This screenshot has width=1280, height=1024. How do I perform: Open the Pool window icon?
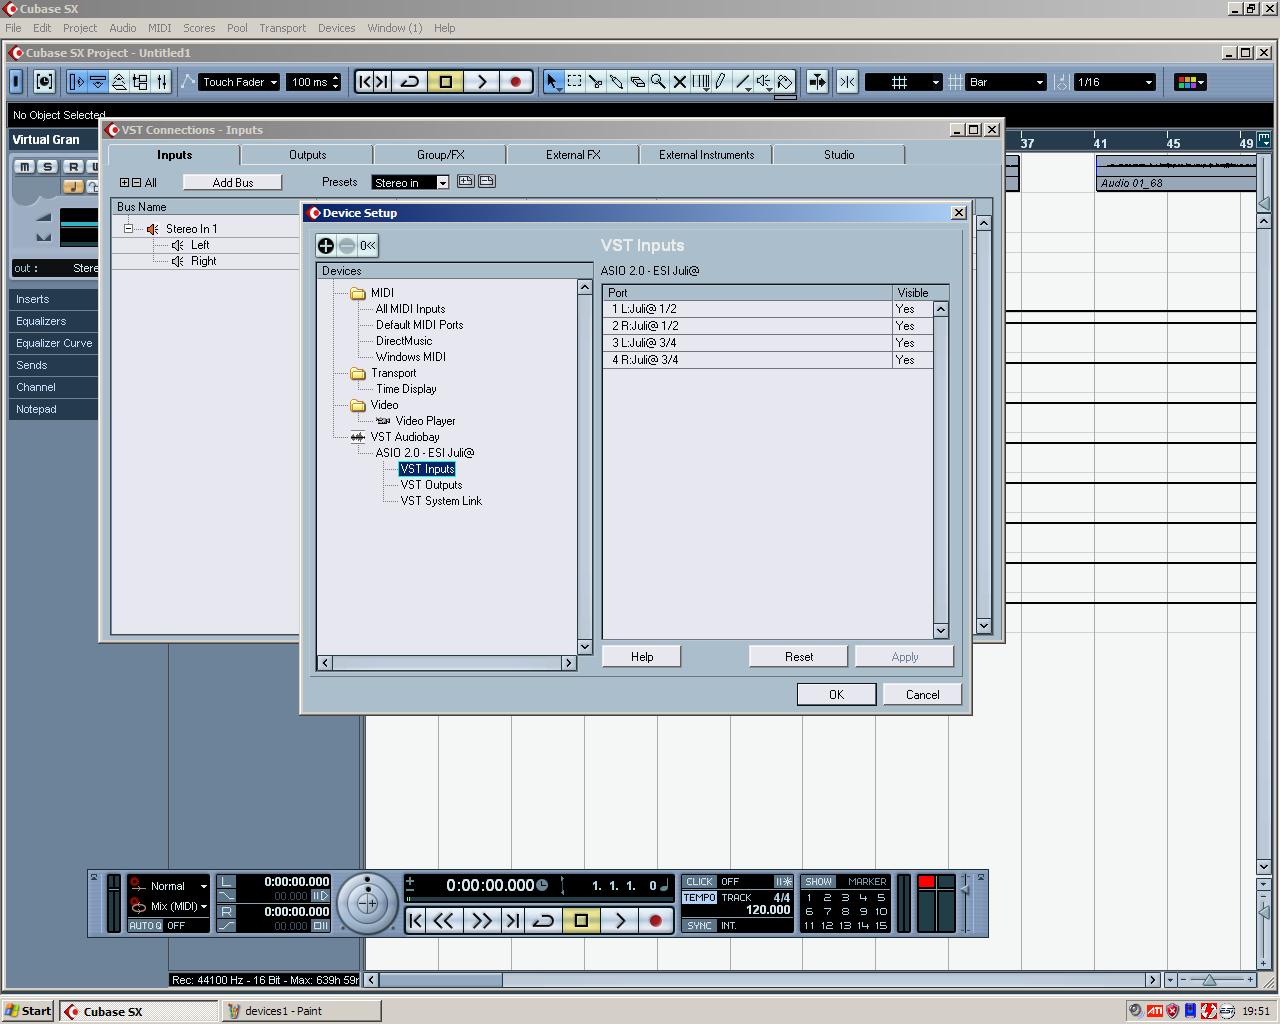coord(141,82)
